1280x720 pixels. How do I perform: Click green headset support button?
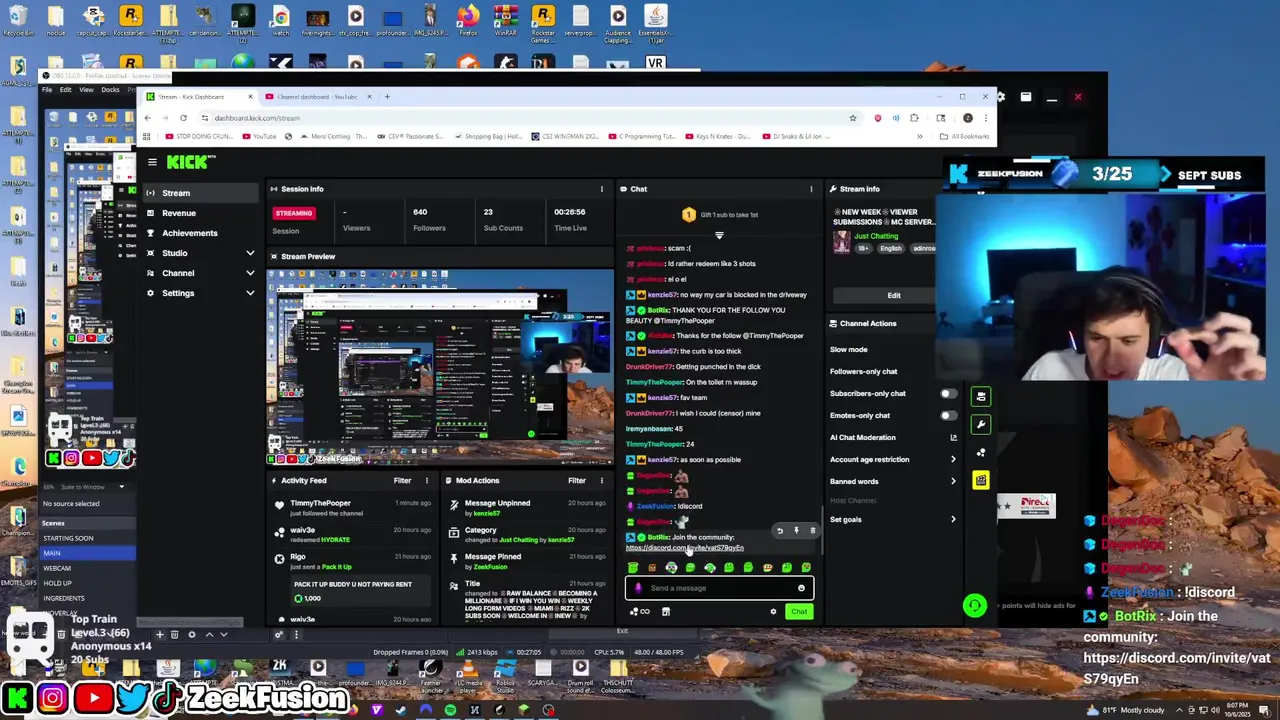pyautogui.click(x=975, y=605)
